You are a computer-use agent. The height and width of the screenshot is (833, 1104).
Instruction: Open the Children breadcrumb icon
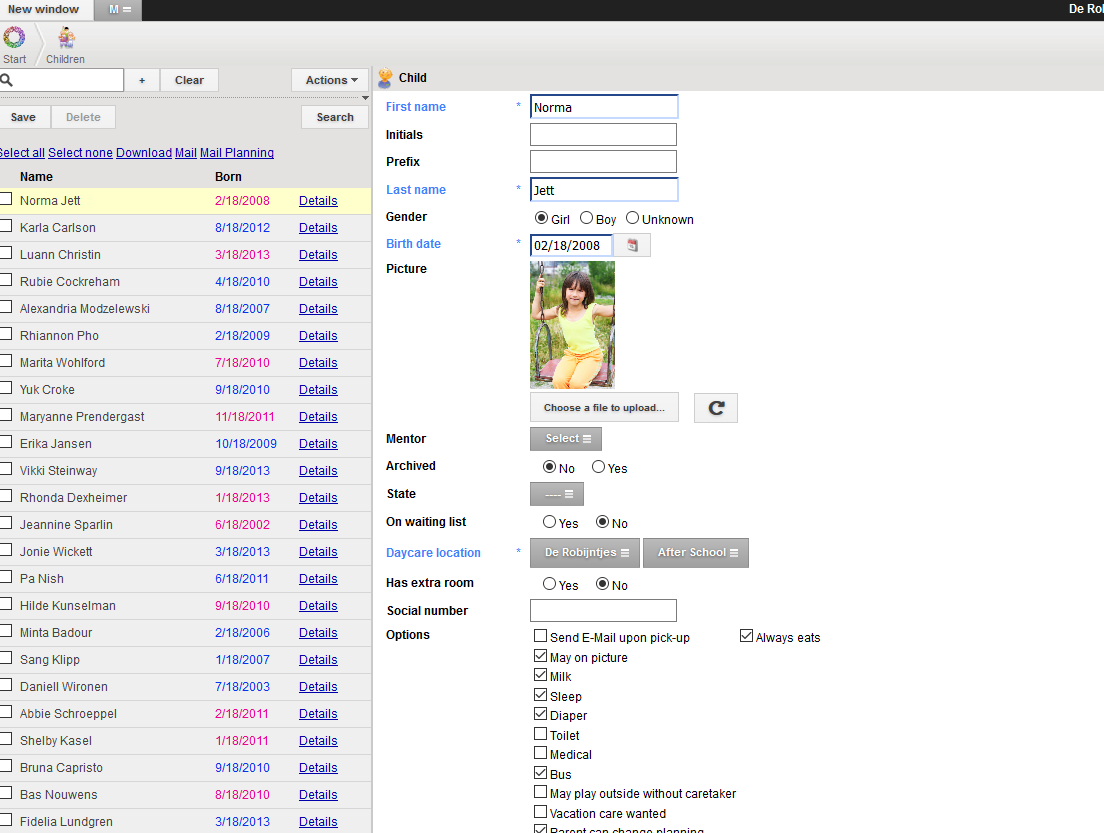(66, 37)
